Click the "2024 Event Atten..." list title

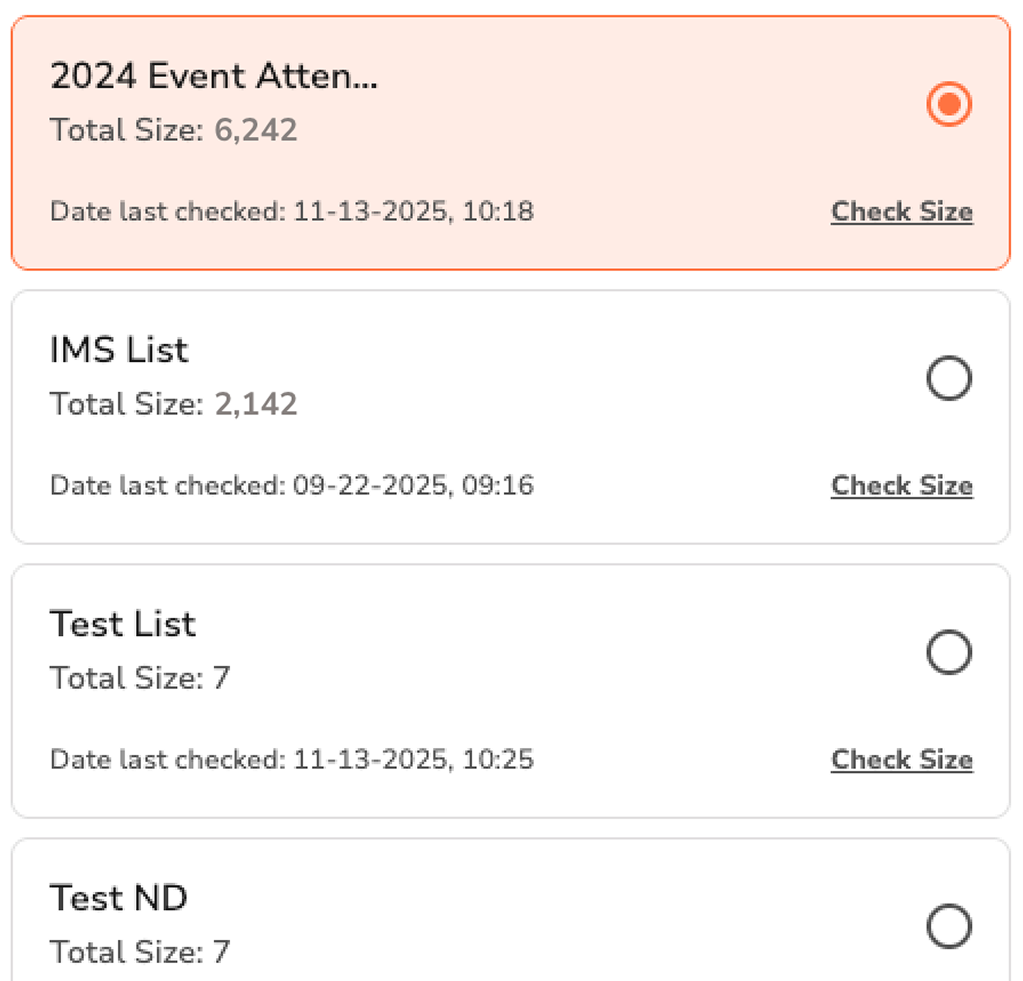(x=214, y=76)
